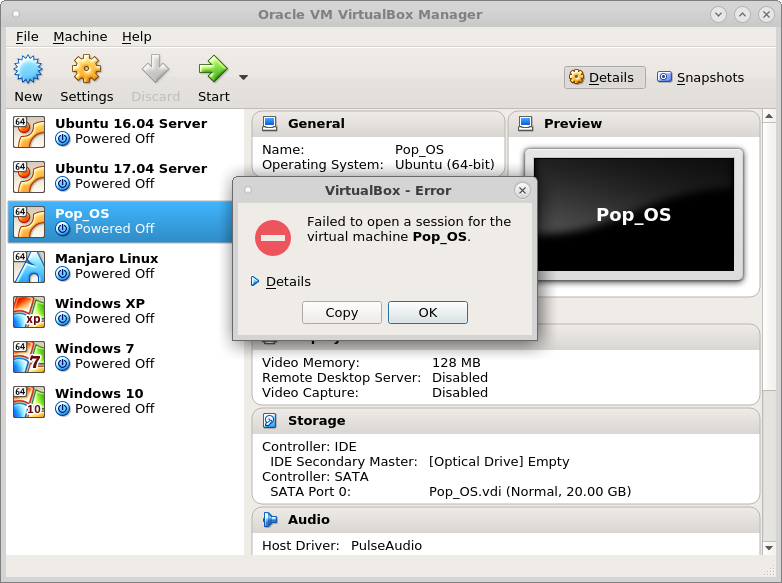
Task: Click the Storage section disk icon
Action: pos(270,420)
